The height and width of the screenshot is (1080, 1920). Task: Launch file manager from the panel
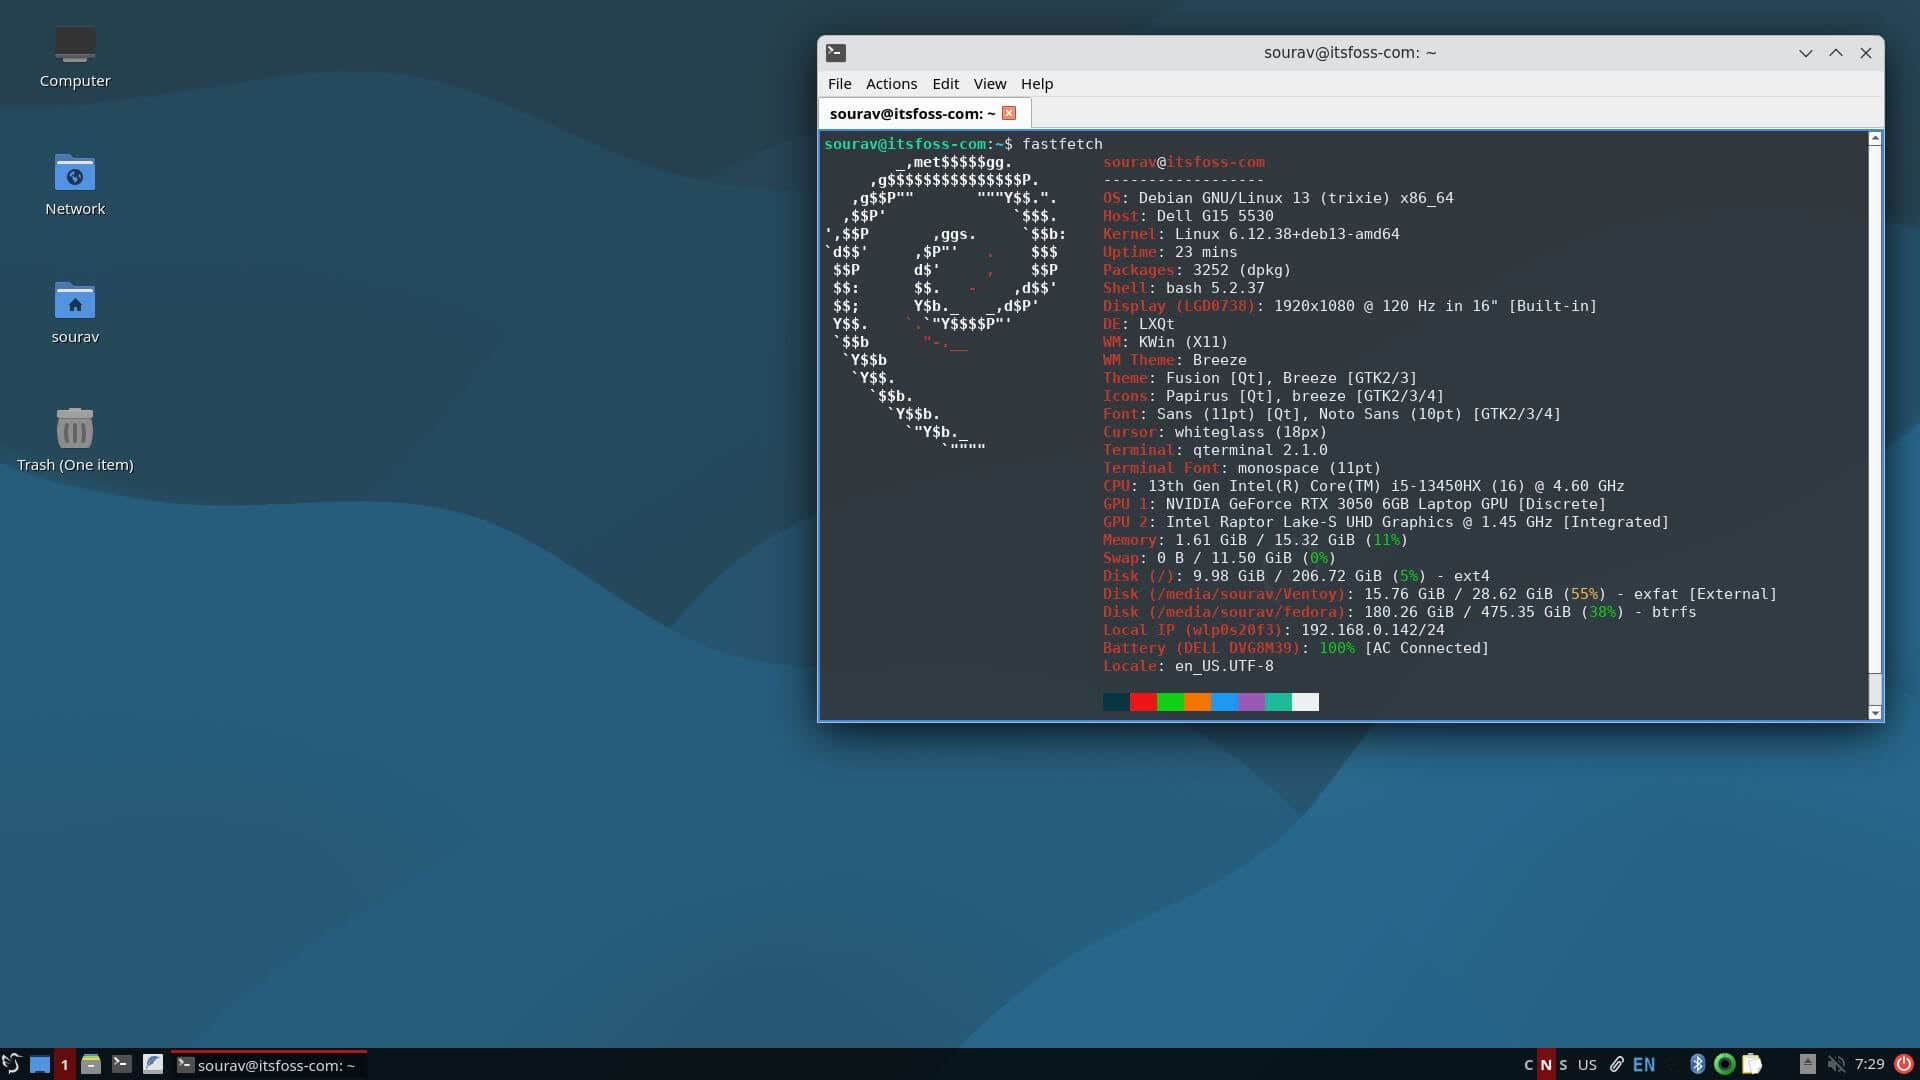click(x=91, y=1064)
